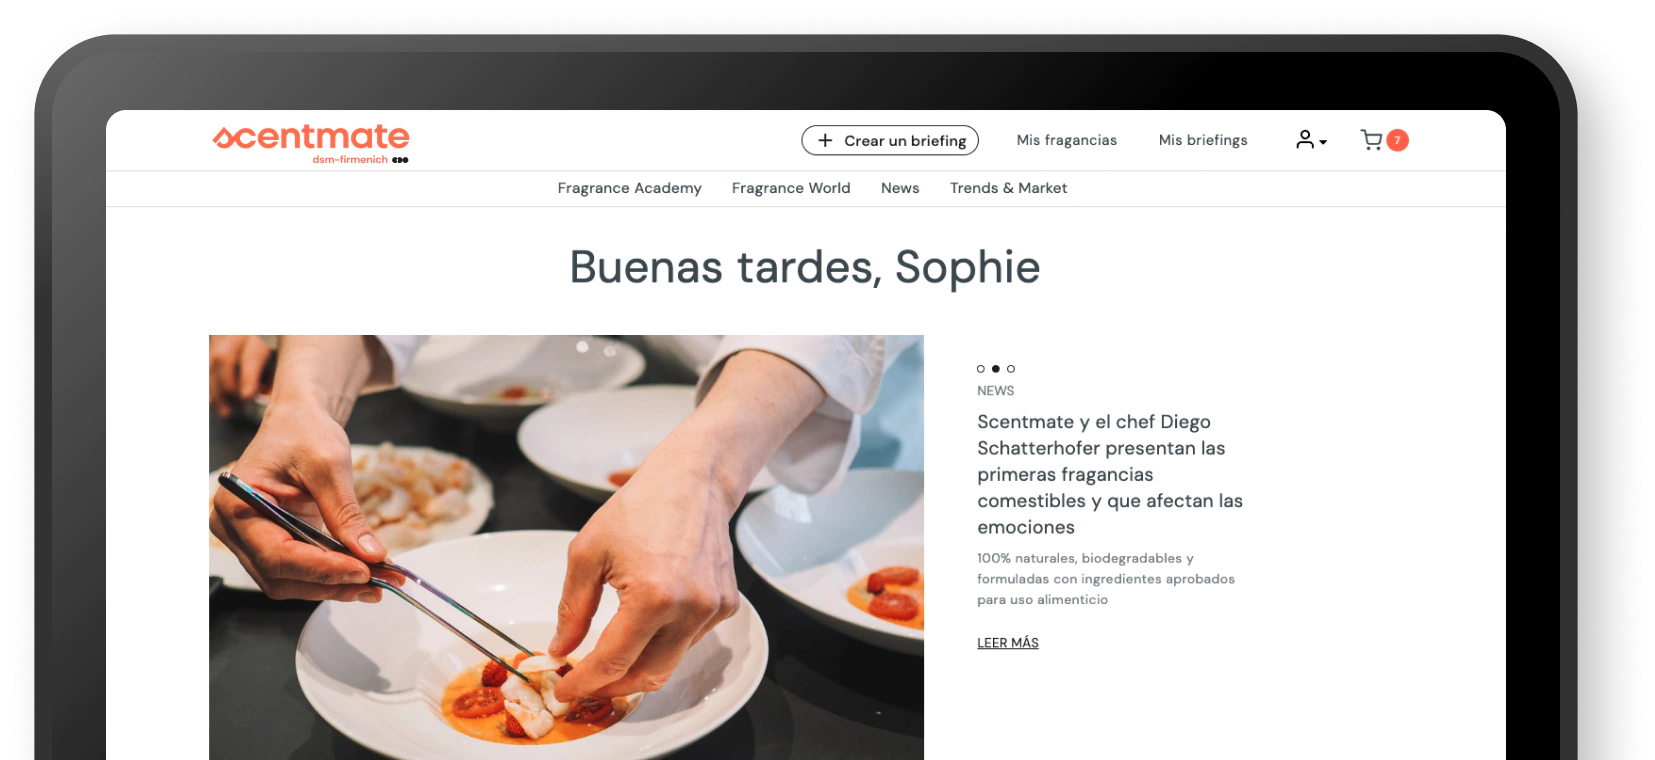Expand the account dropdown arrow

click(1323, 143)
